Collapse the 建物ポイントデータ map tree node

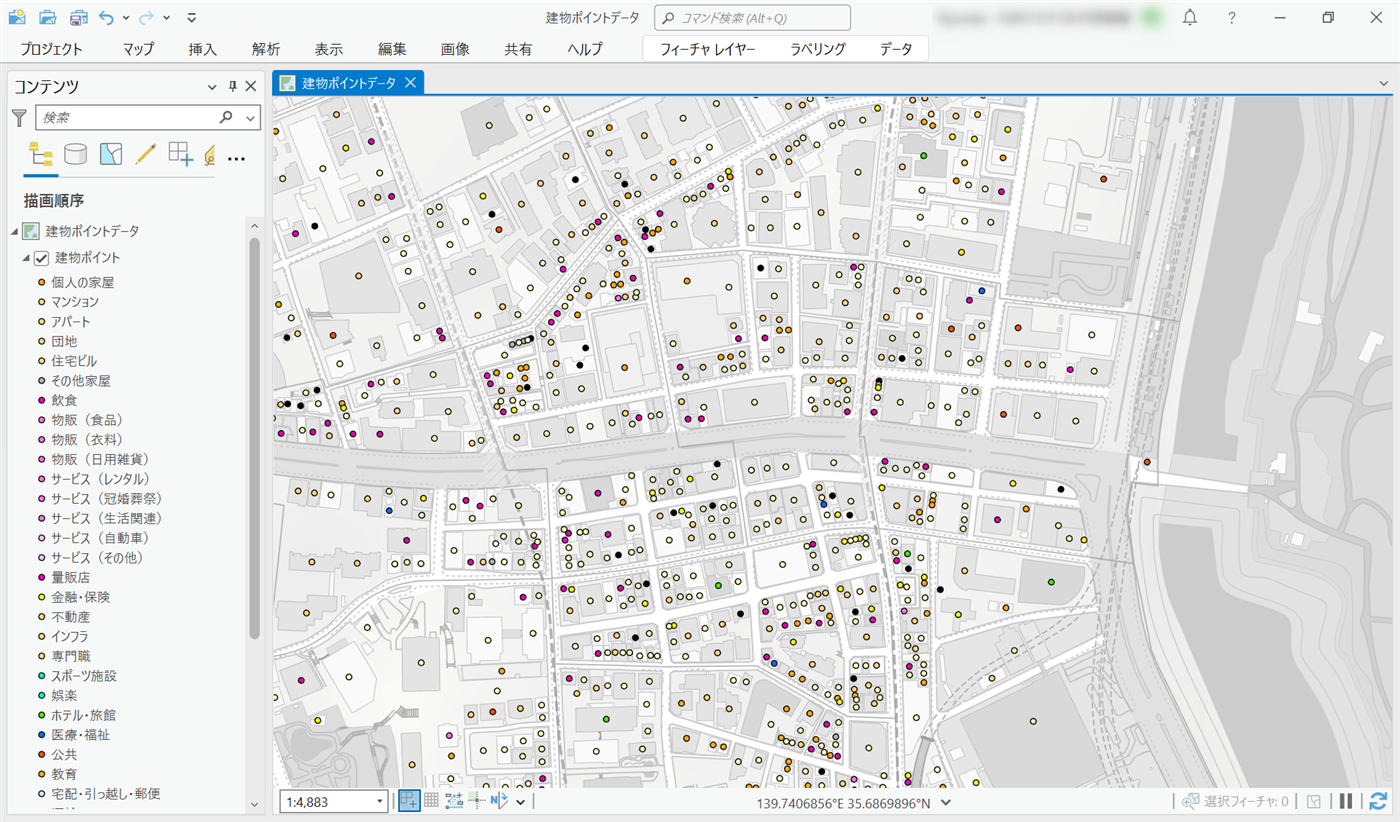pos(14,231)
